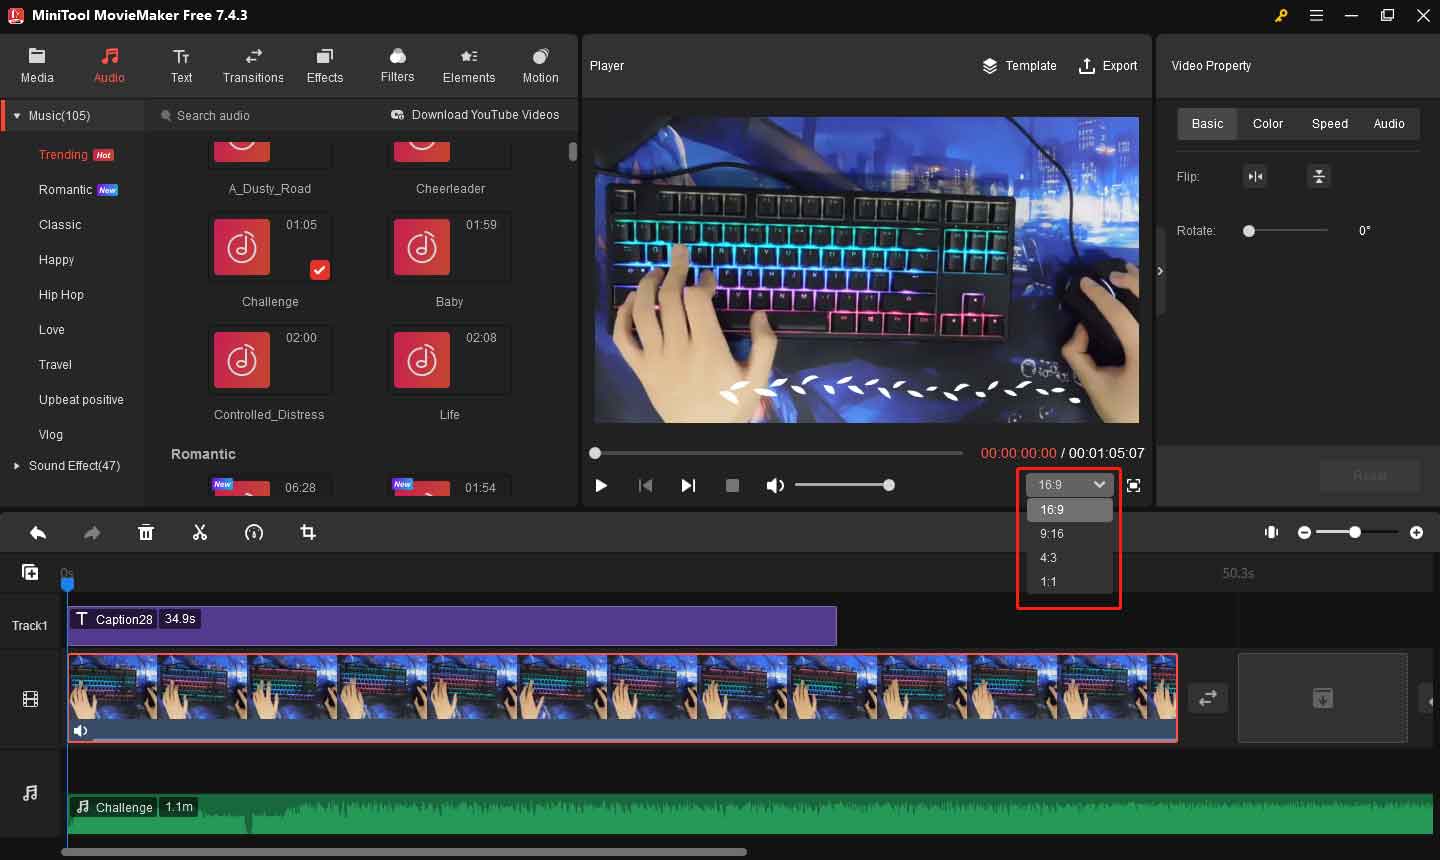
Task: Choose the 1:1 aspect ratio option
Action: pyautogui.click(x=1069, y=582)
